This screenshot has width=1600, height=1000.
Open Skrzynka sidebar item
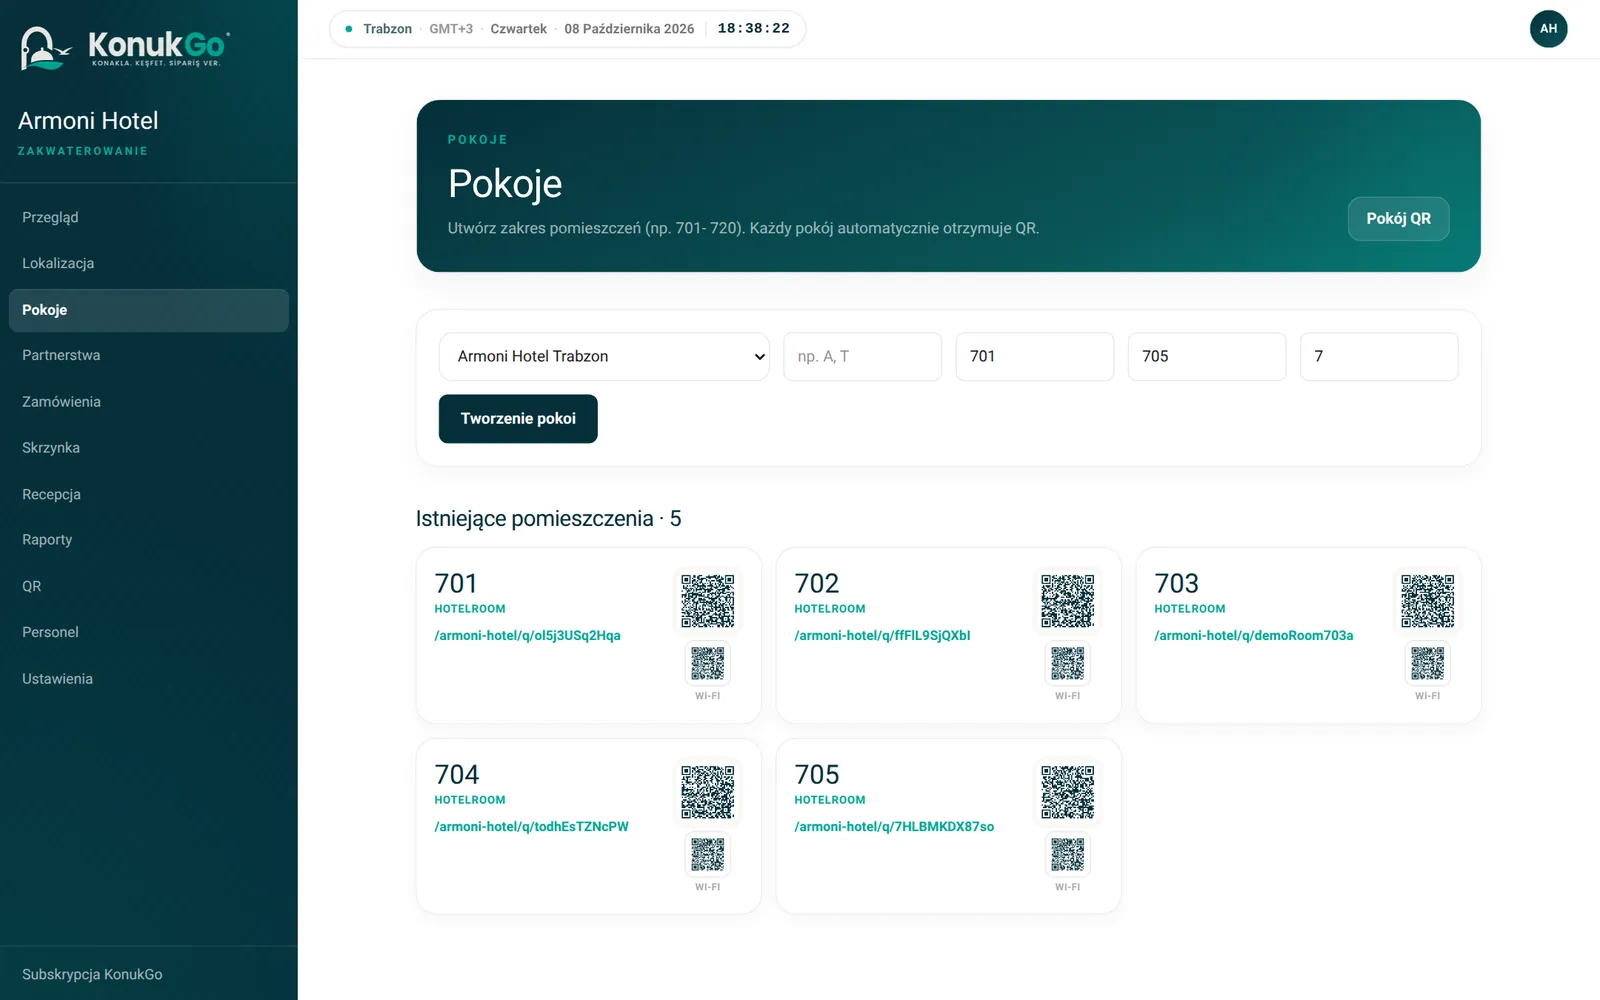point(149,448)
